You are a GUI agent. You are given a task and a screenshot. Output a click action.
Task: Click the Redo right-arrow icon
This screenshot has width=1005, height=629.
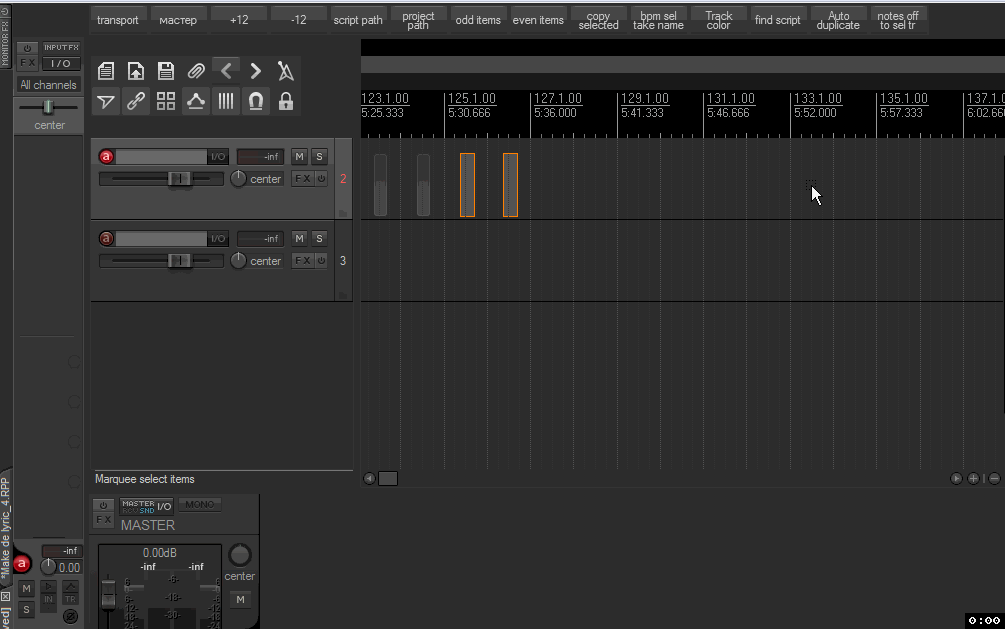256,71
